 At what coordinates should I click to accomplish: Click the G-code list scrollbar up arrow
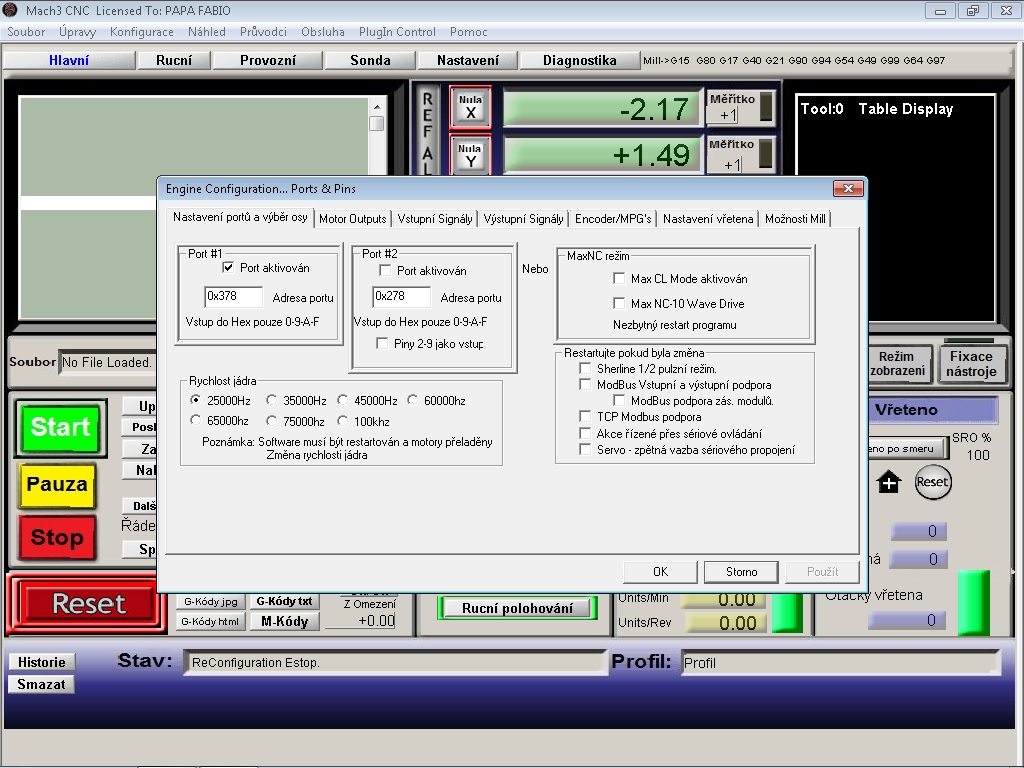point(377,106)
